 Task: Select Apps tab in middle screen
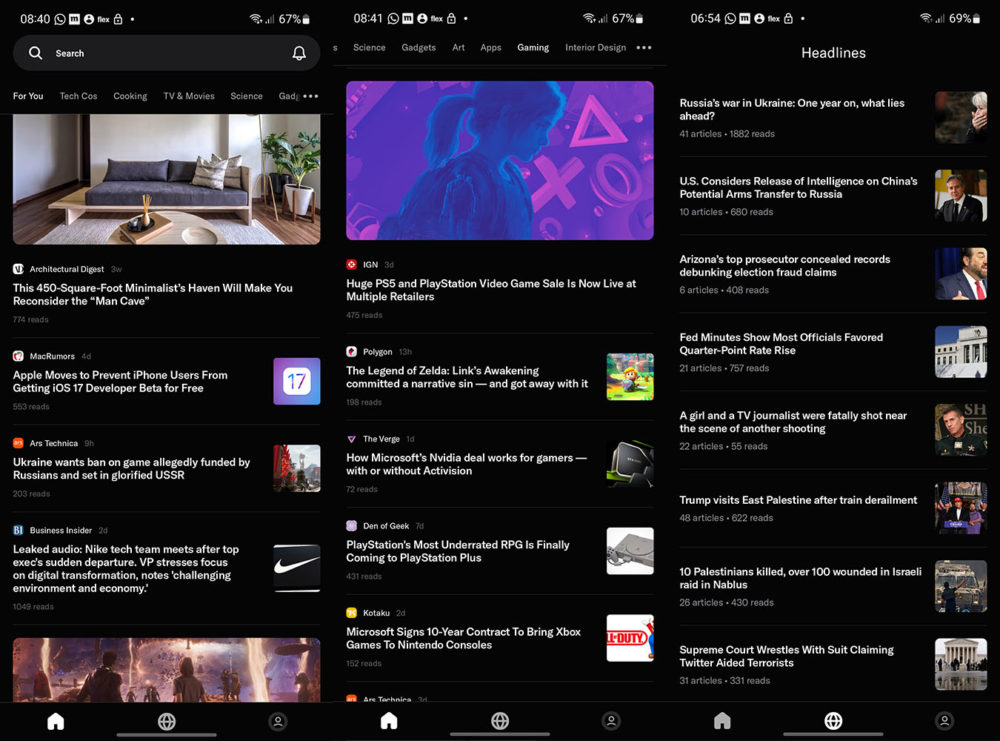point(490,48)
